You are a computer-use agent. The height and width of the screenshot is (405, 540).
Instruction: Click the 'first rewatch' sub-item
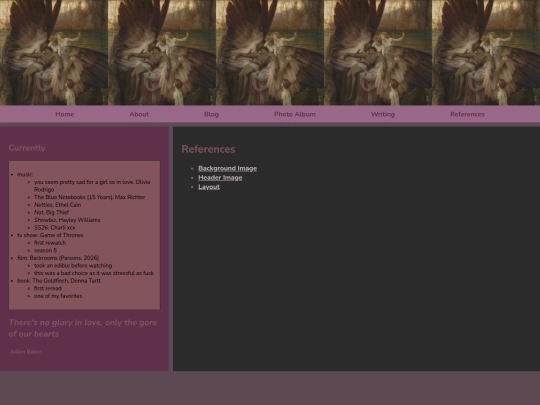coord(50,243)
